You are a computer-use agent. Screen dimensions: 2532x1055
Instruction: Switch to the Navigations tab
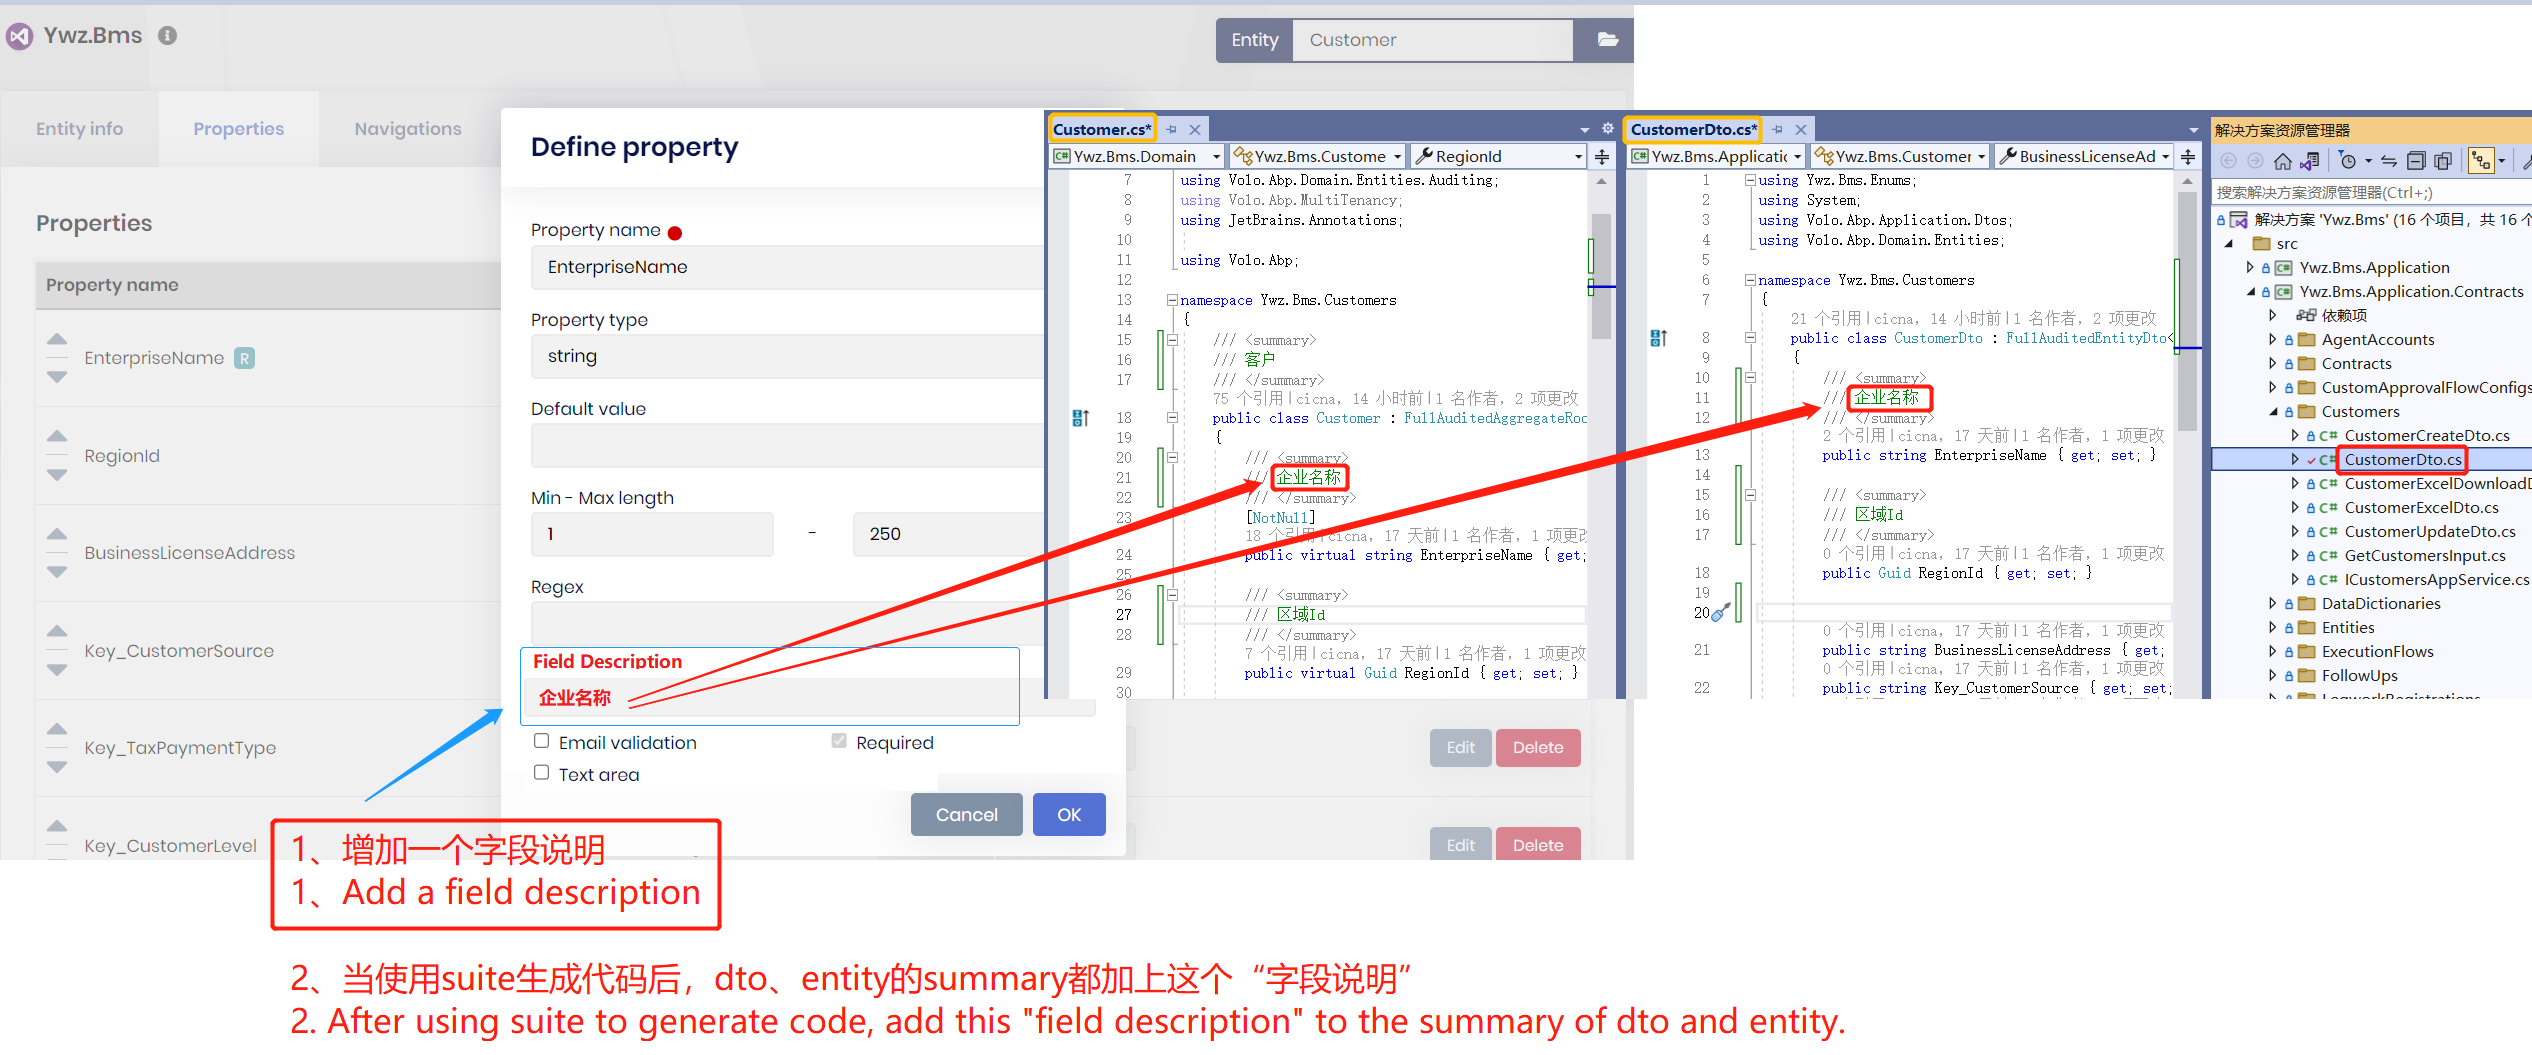408,129
